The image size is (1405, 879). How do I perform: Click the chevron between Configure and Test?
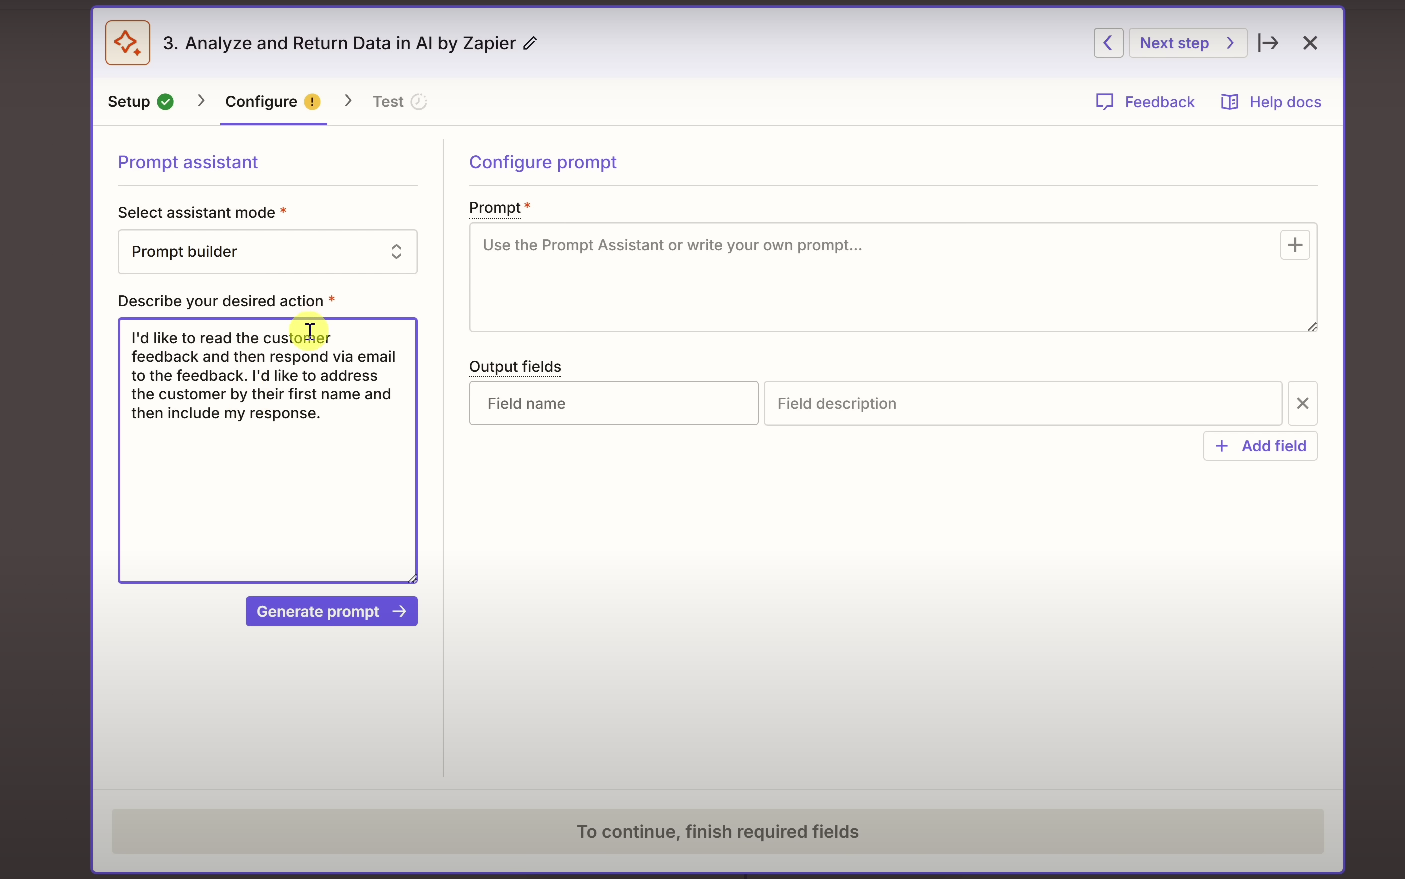pyautogui.click(x=348, y=101)
